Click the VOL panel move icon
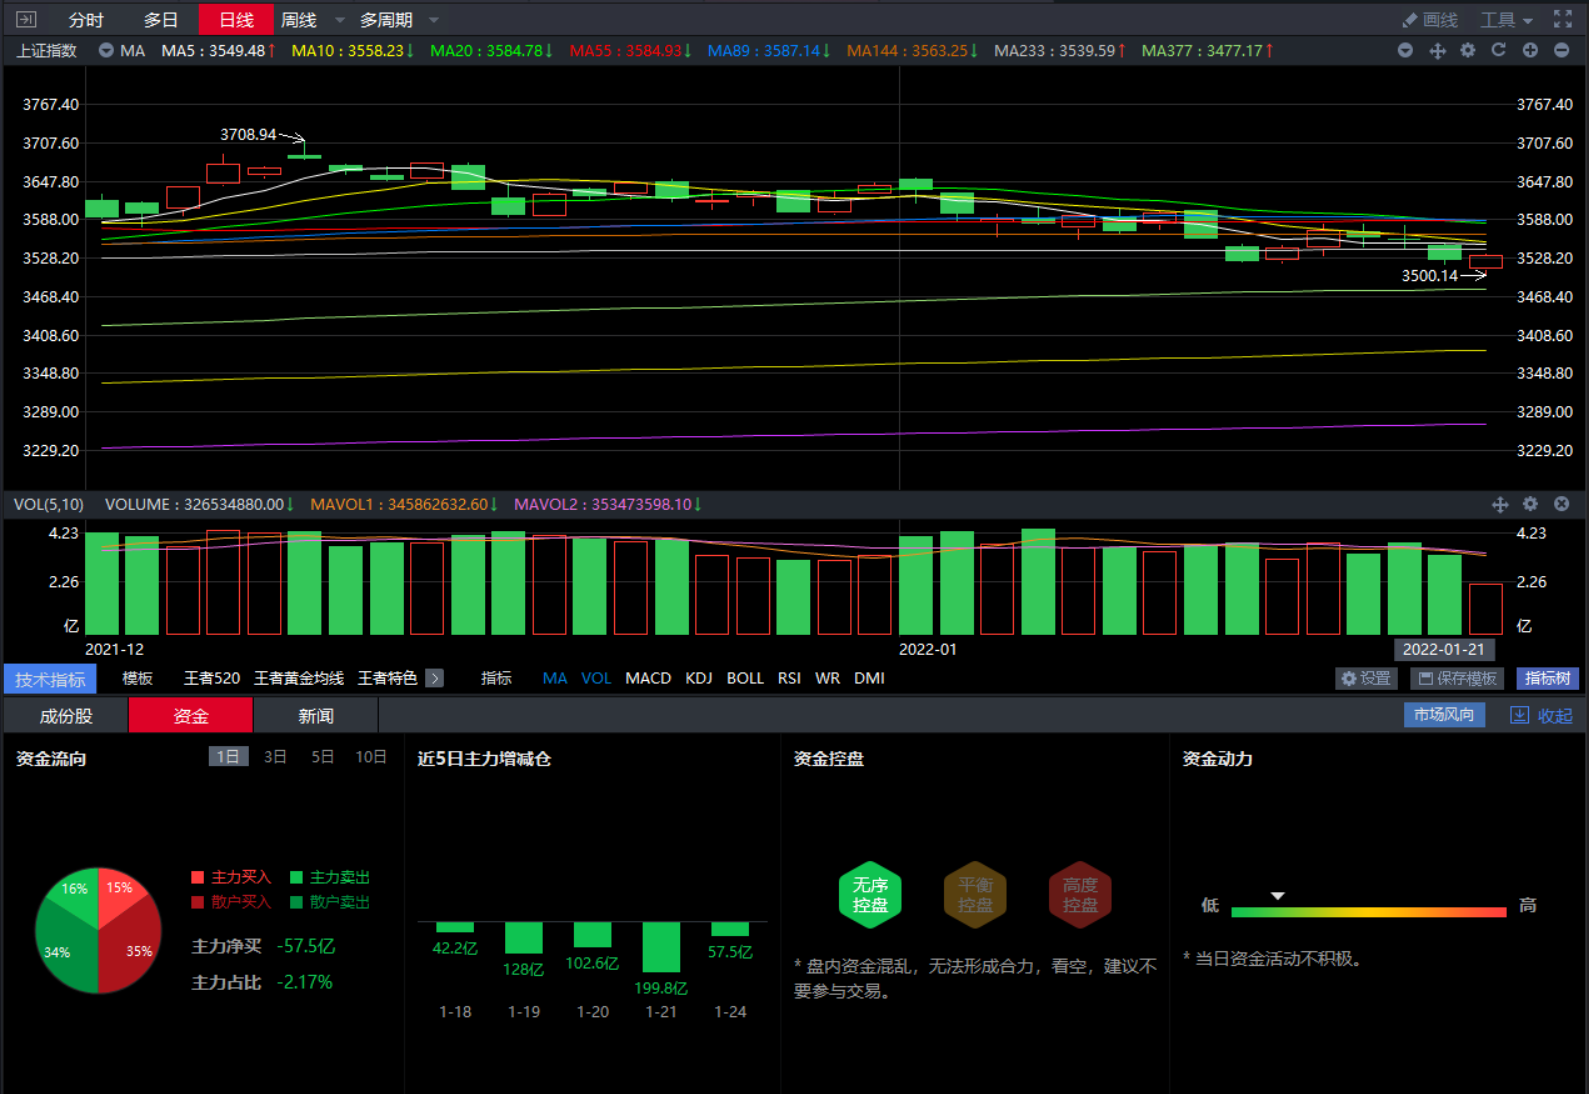 (x=1500, y=505)
